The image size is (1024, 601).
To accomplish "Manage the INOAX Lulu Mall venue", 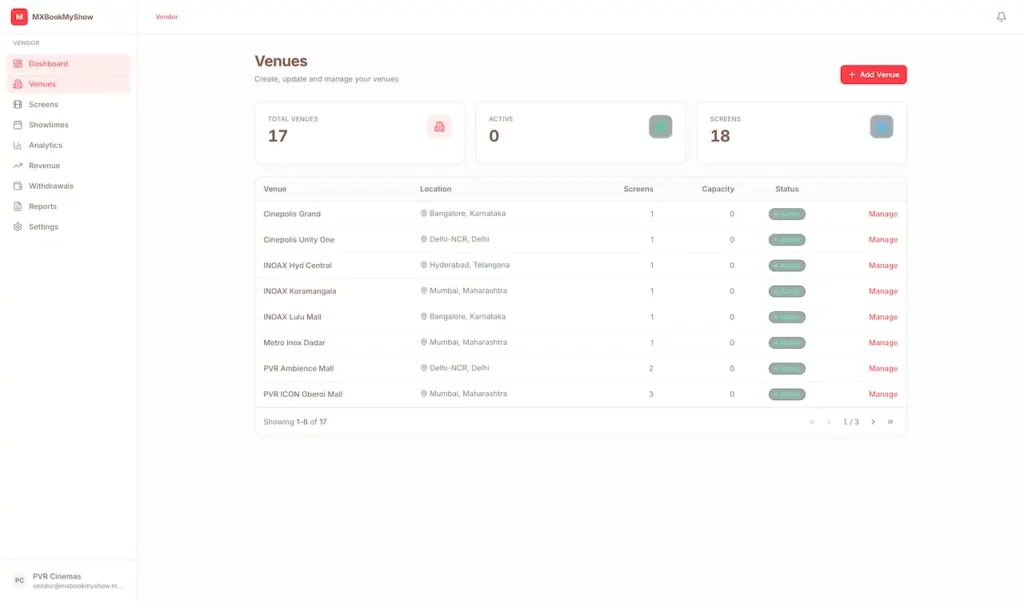I will (883, 317).
